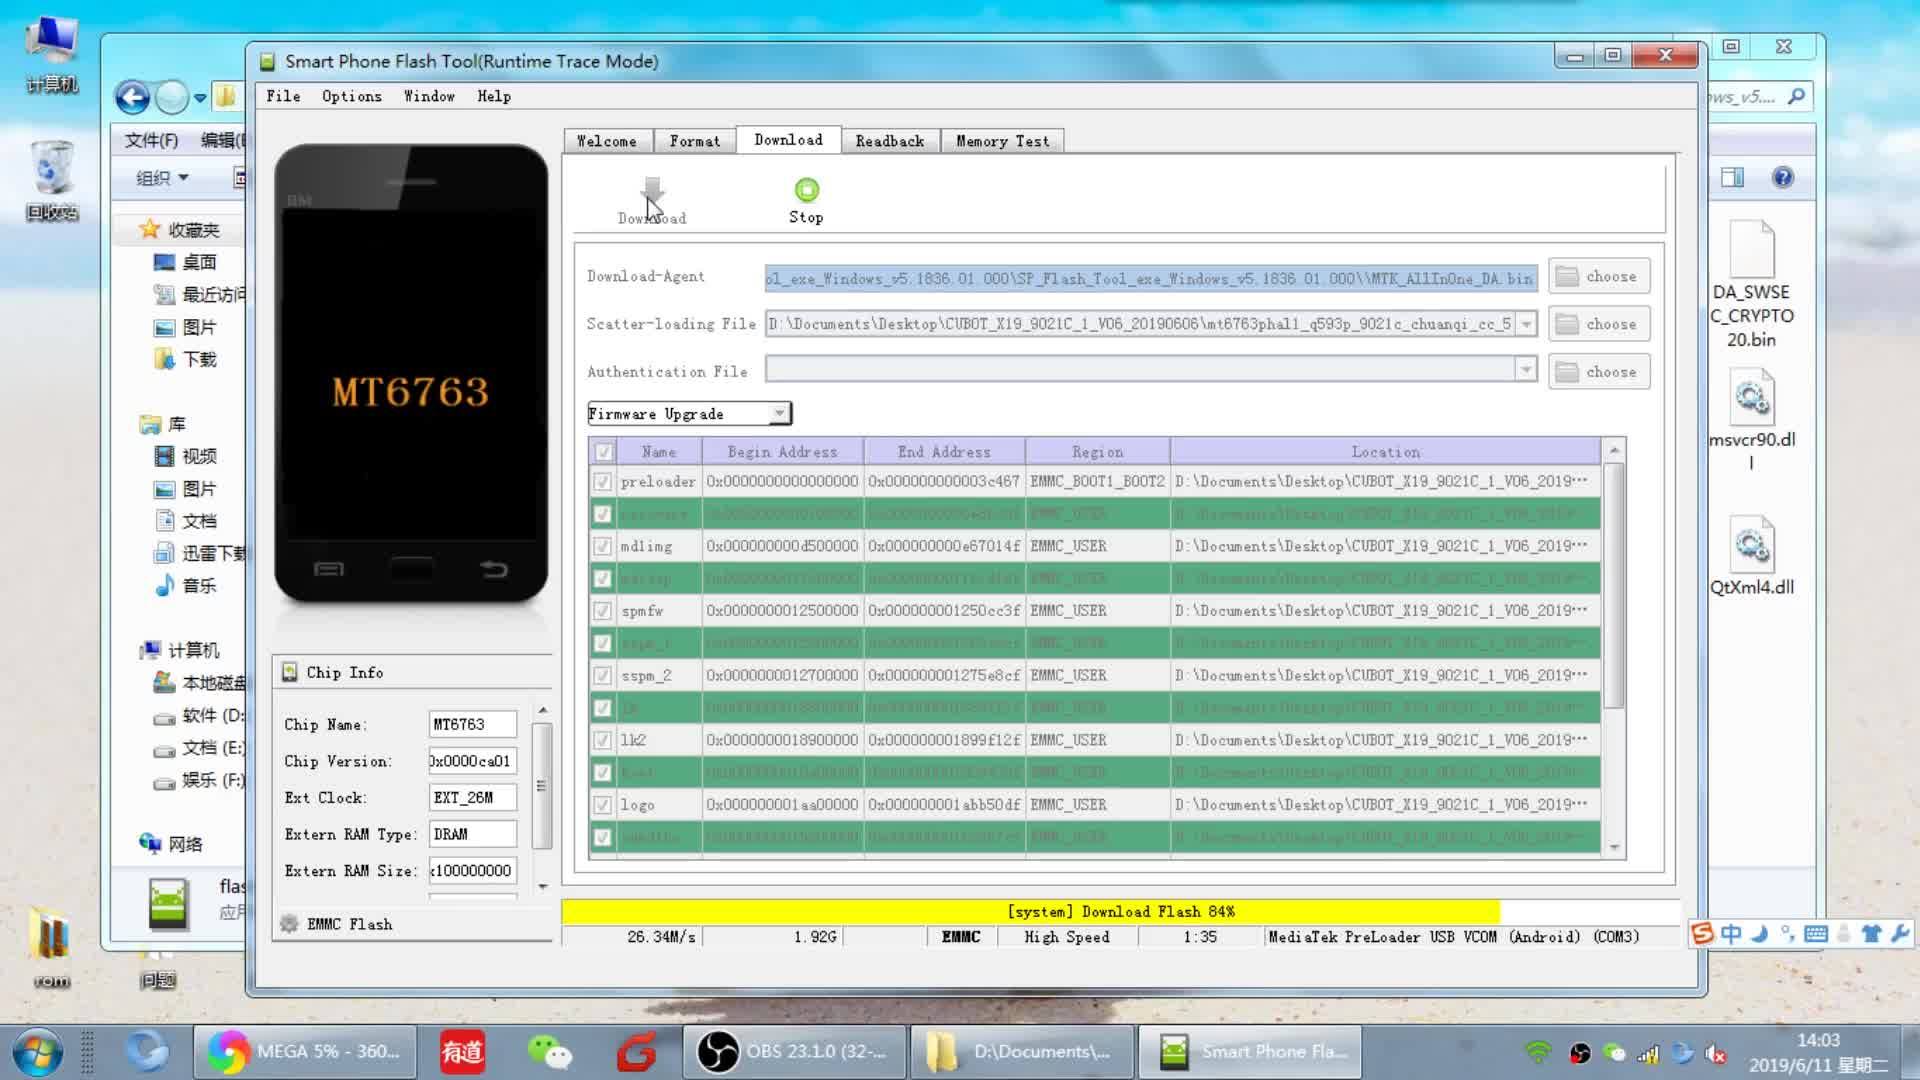Open Explorer Organize dropdown menu
The height and width of the screenshot is (1080, 1920).
click(162, 178)
